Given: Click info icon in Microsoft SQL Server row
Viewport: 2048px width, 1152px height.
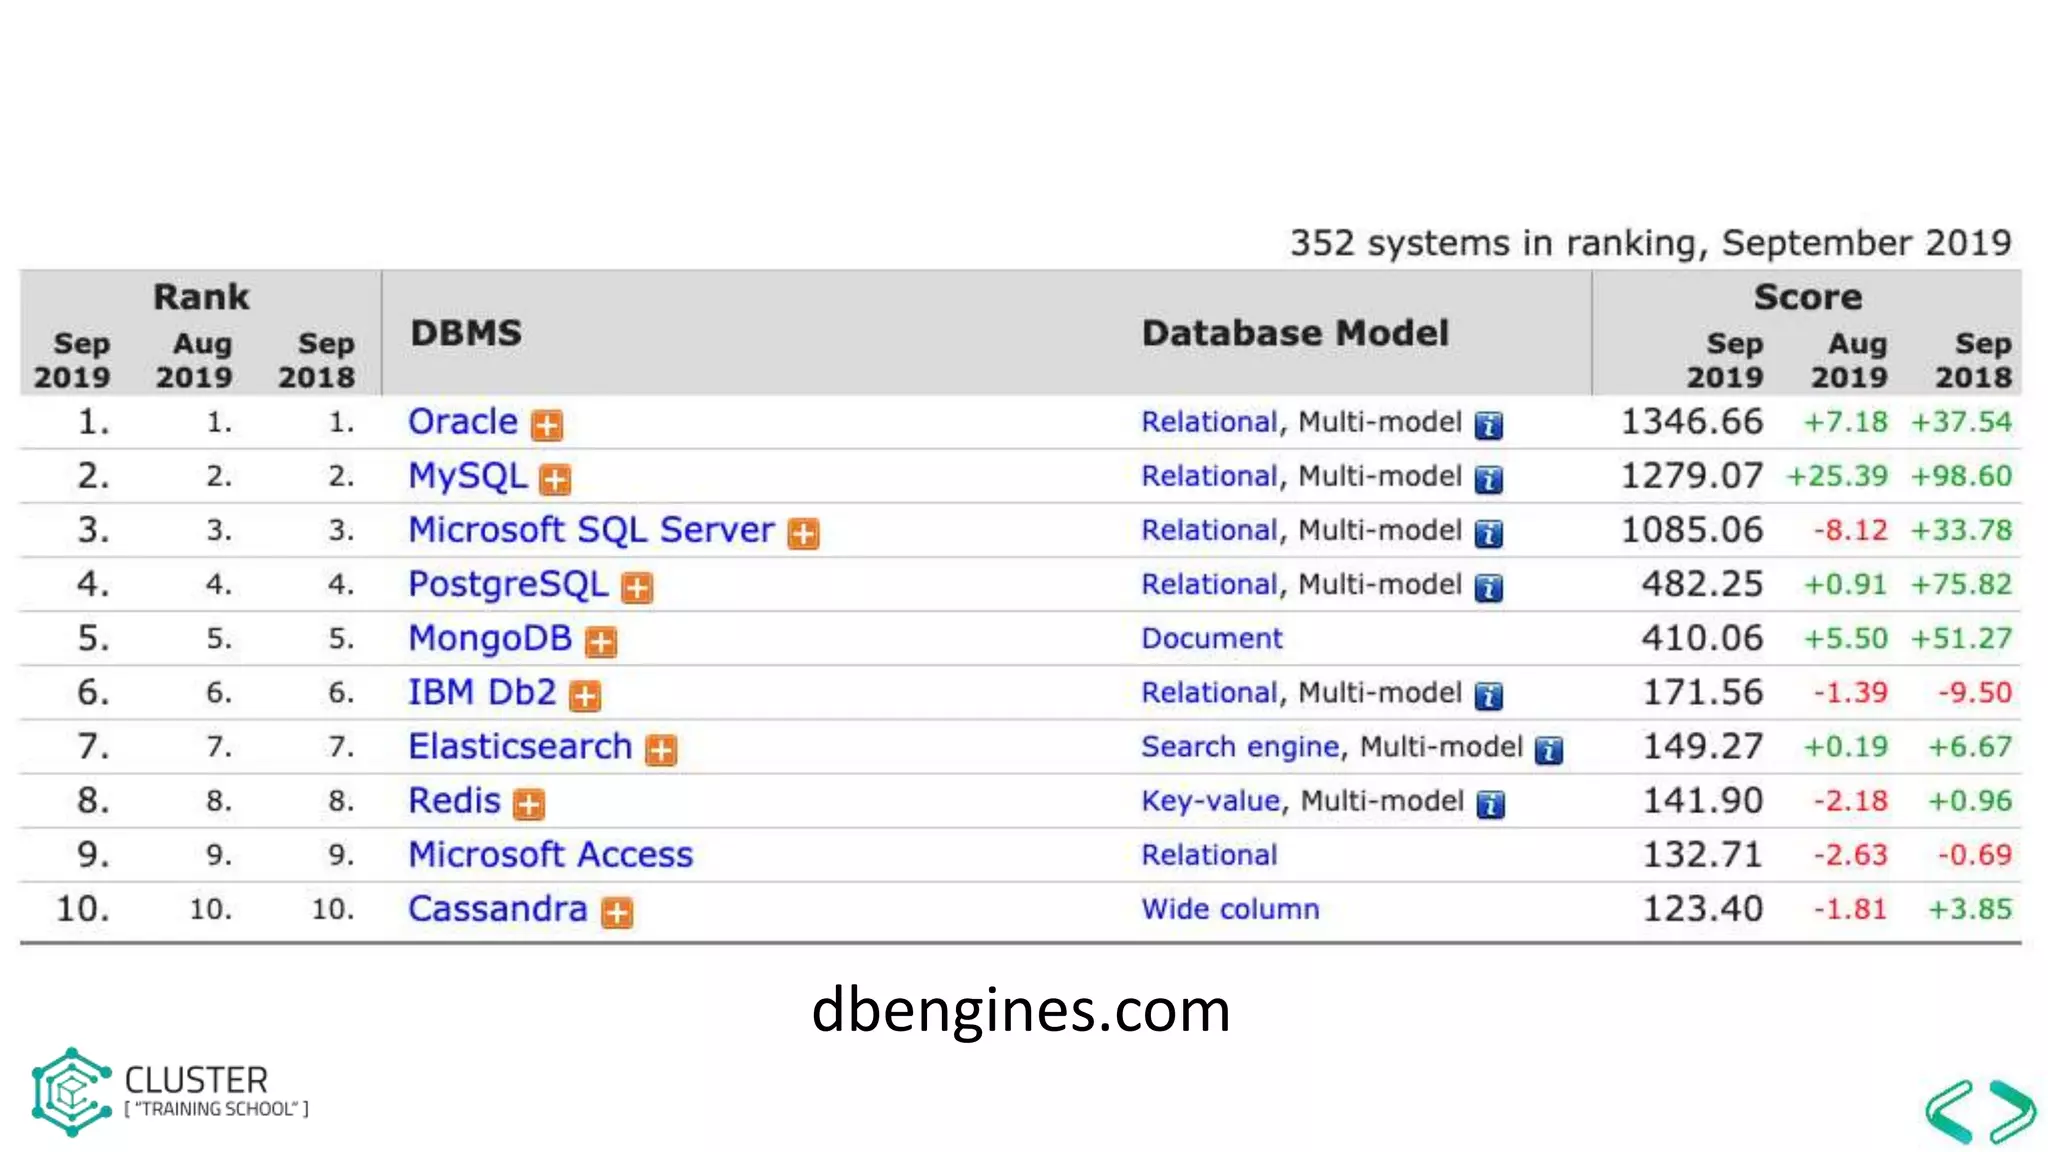Looking at the screenshot, I should tap(1489, 534).
